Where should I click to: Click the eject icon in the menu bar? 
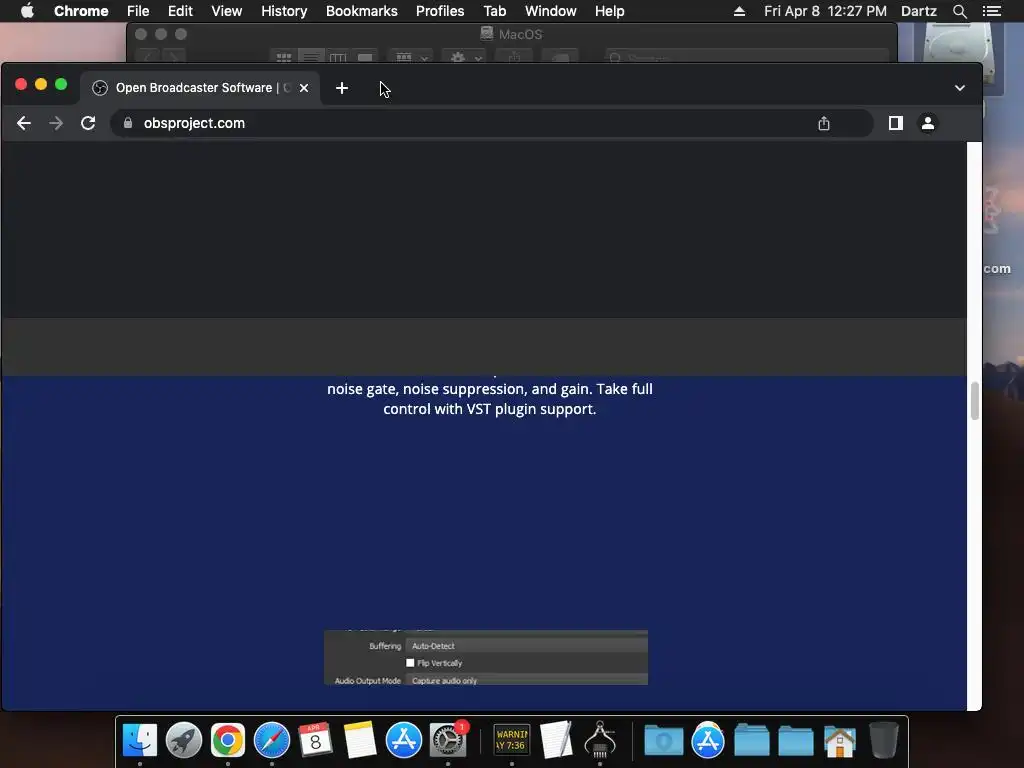pyautogui.click(x=739, y=11)
